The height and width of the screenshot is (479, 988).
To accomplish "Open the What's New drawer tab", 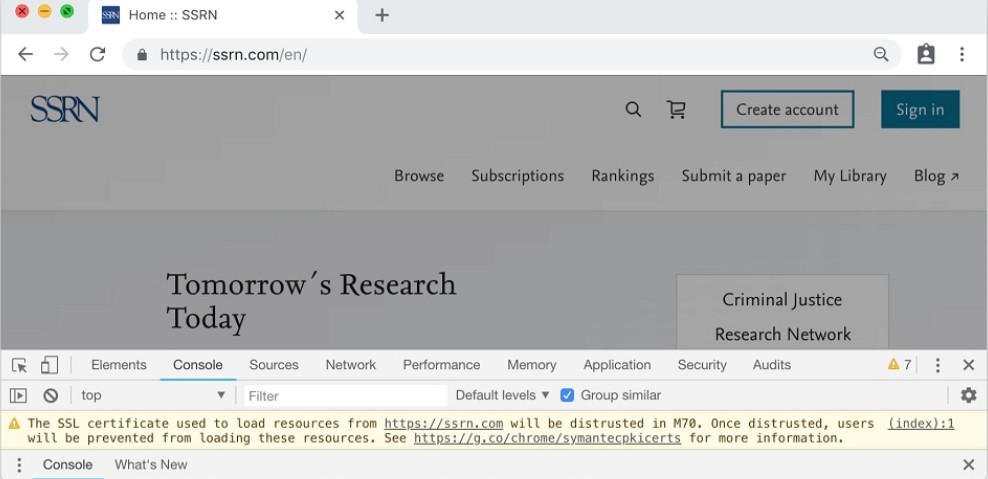I will pyautogui.click(x=151, y=465).
